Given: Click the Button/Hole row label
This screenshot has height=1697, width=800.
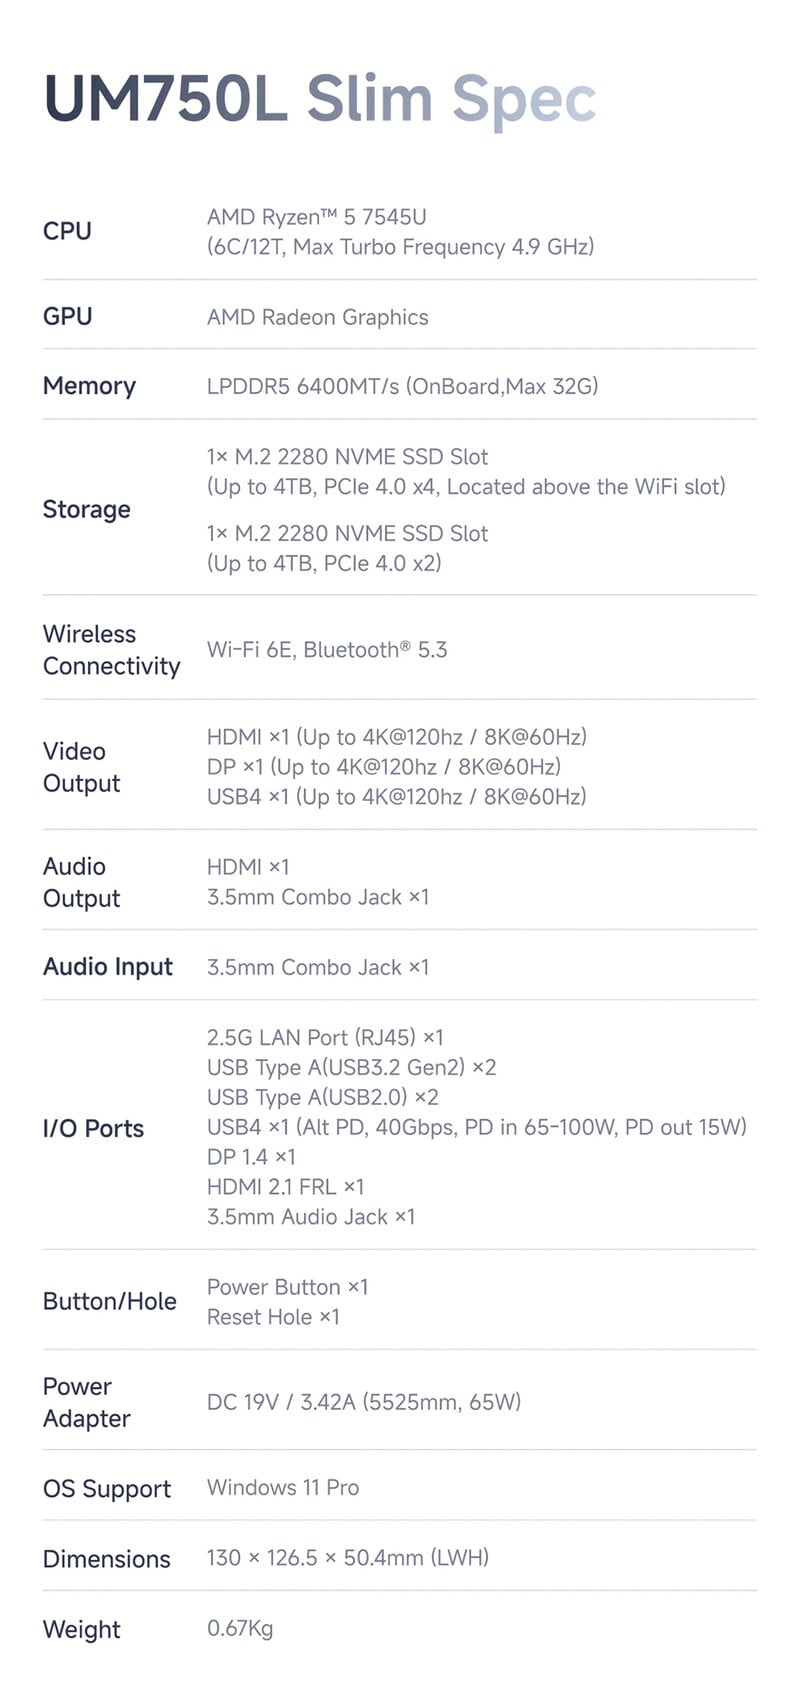Looking at the screenshot, I should 109,1301.
